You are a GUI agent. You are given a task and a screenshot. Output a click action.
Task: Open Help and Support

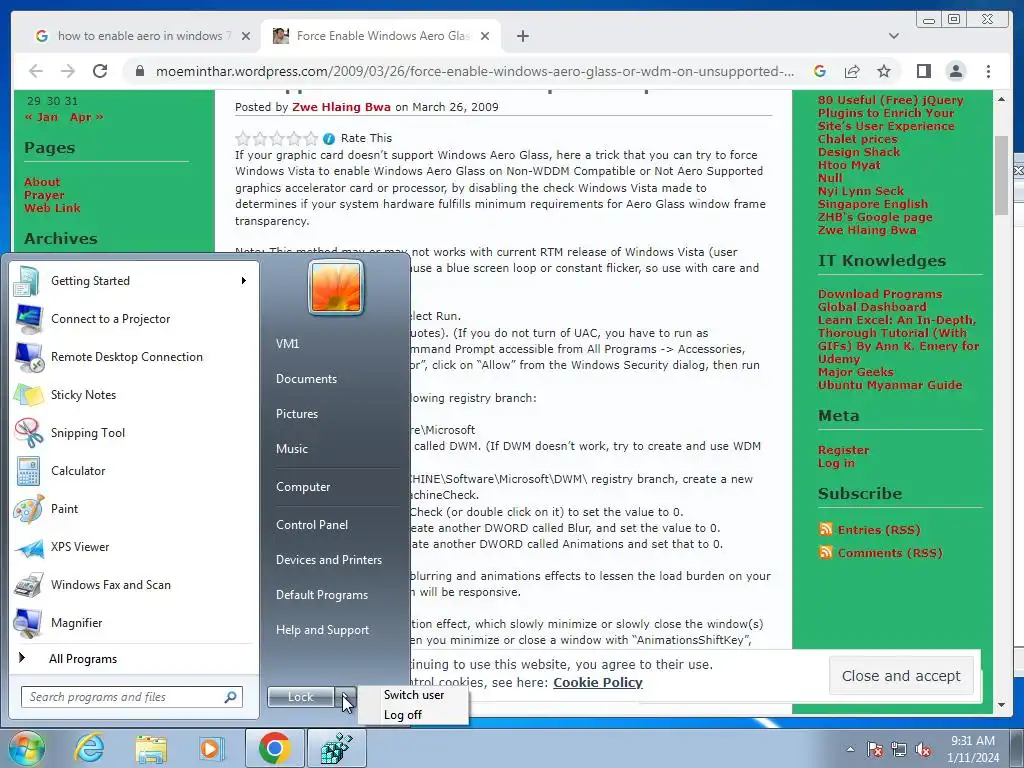pyautogui.click(x=322, y=630)
